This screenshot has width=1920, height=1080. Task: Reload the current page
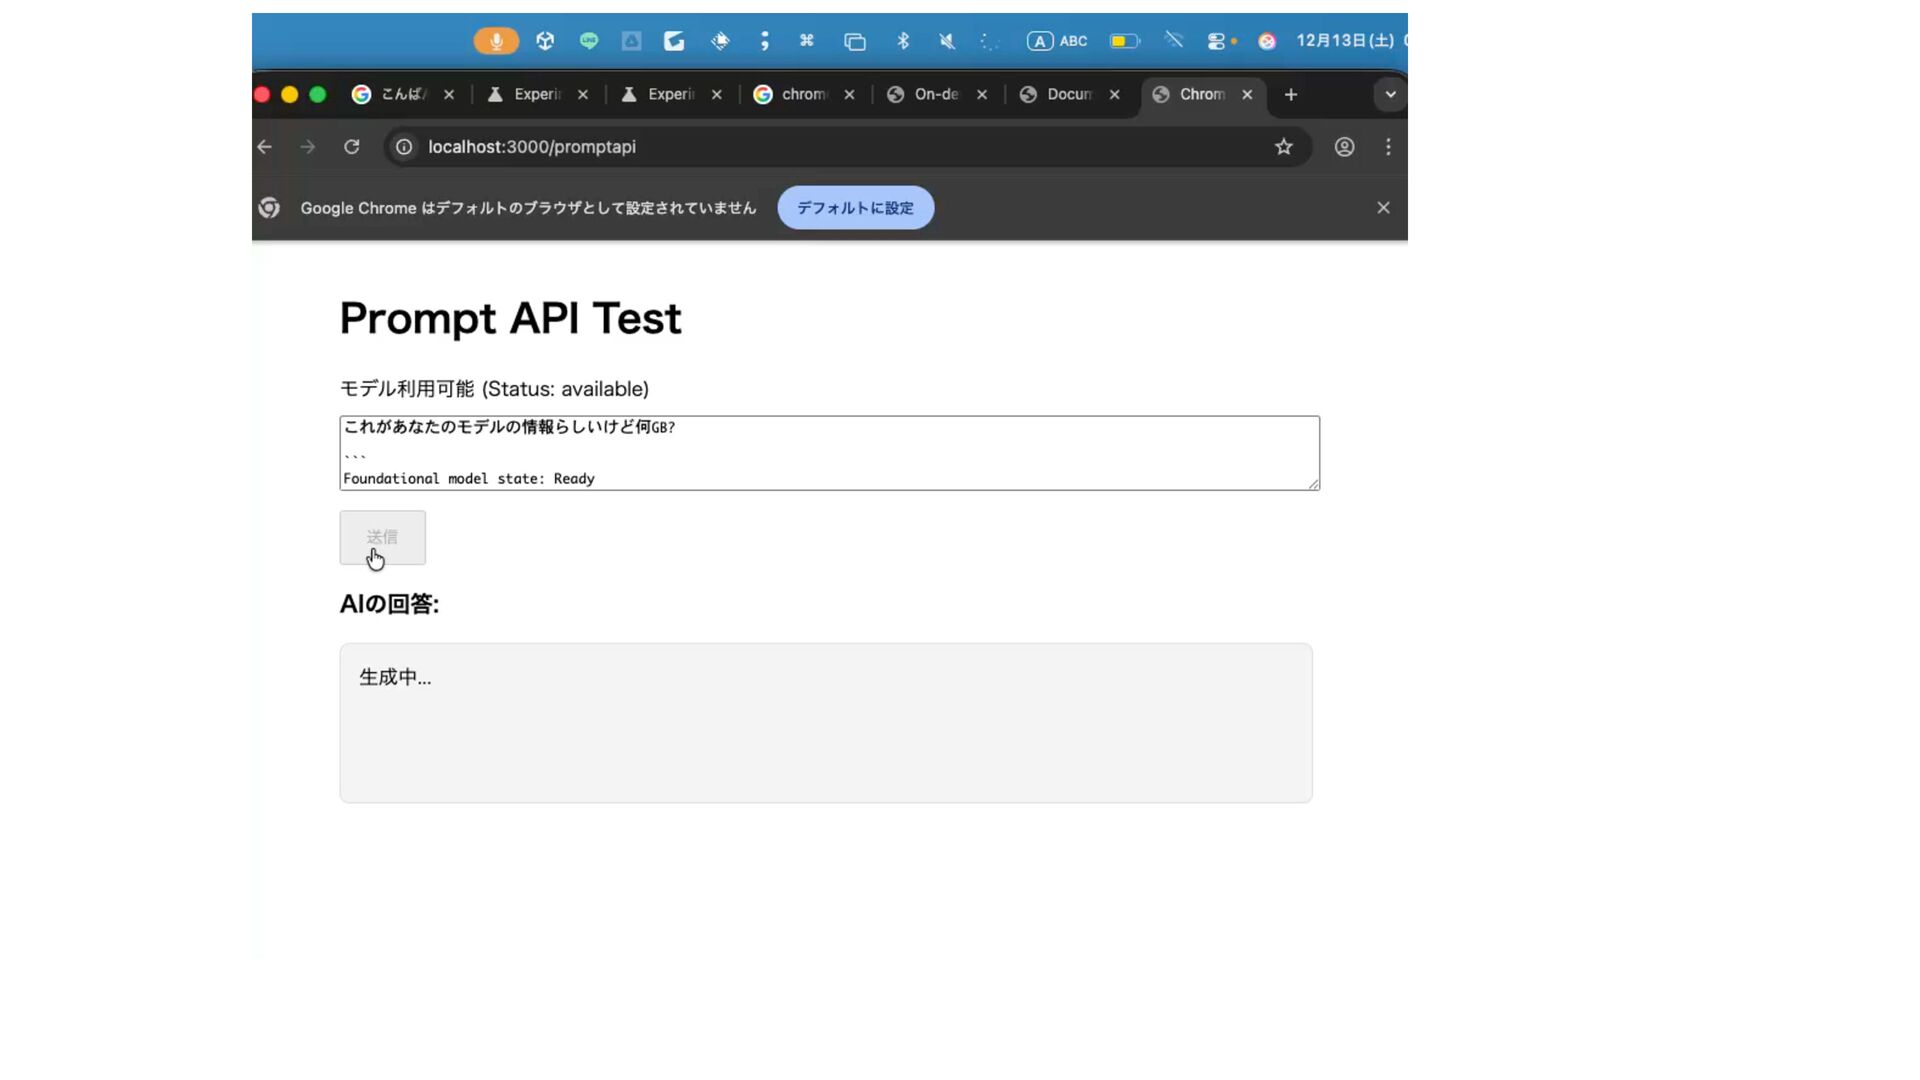point(352,147)
